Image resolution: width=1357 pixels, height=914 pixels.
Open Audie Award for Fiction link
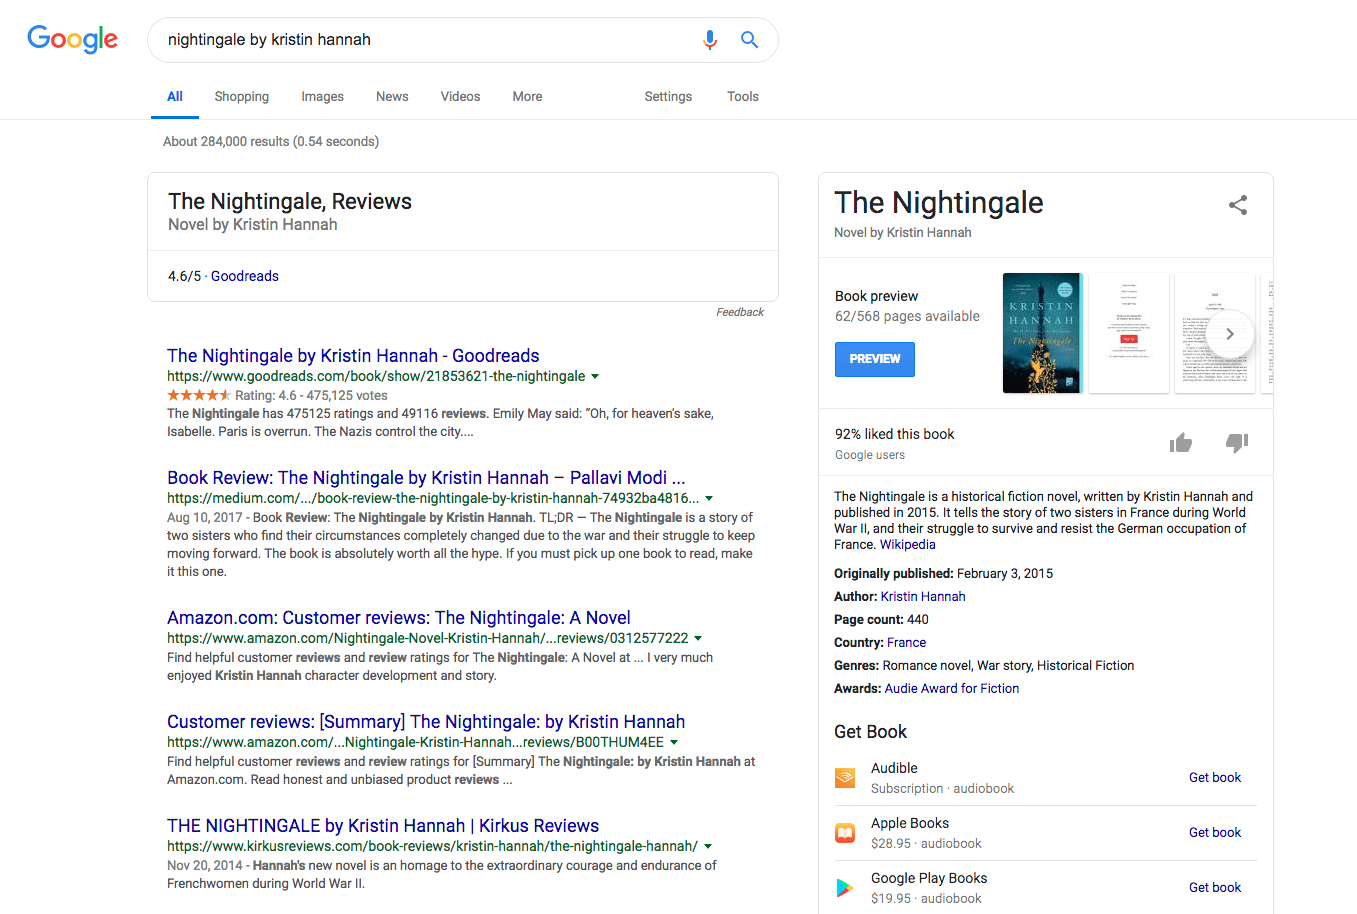(x=952, y=689)
